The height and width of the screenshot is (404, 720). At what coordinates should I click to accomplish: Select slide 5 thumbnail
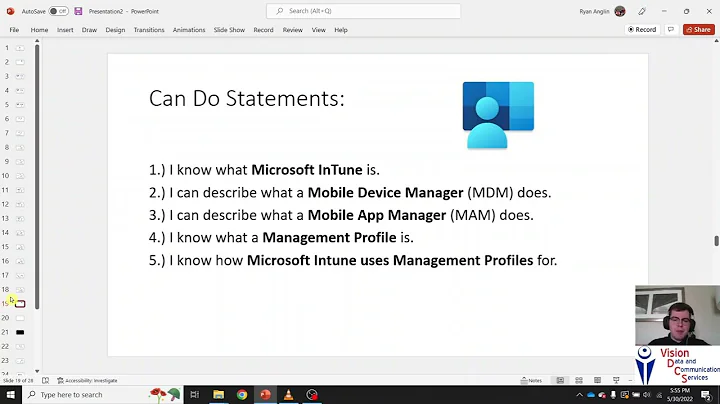[x=20, y=105]
